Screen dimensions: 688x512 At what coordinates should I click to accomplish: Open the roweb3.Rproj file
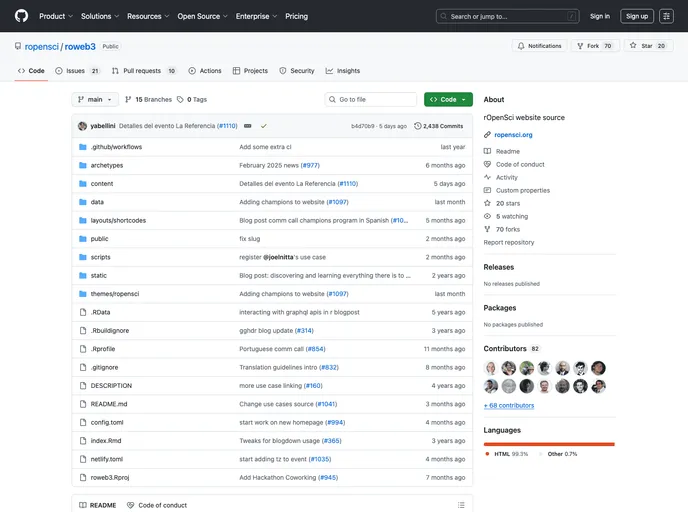110,477
